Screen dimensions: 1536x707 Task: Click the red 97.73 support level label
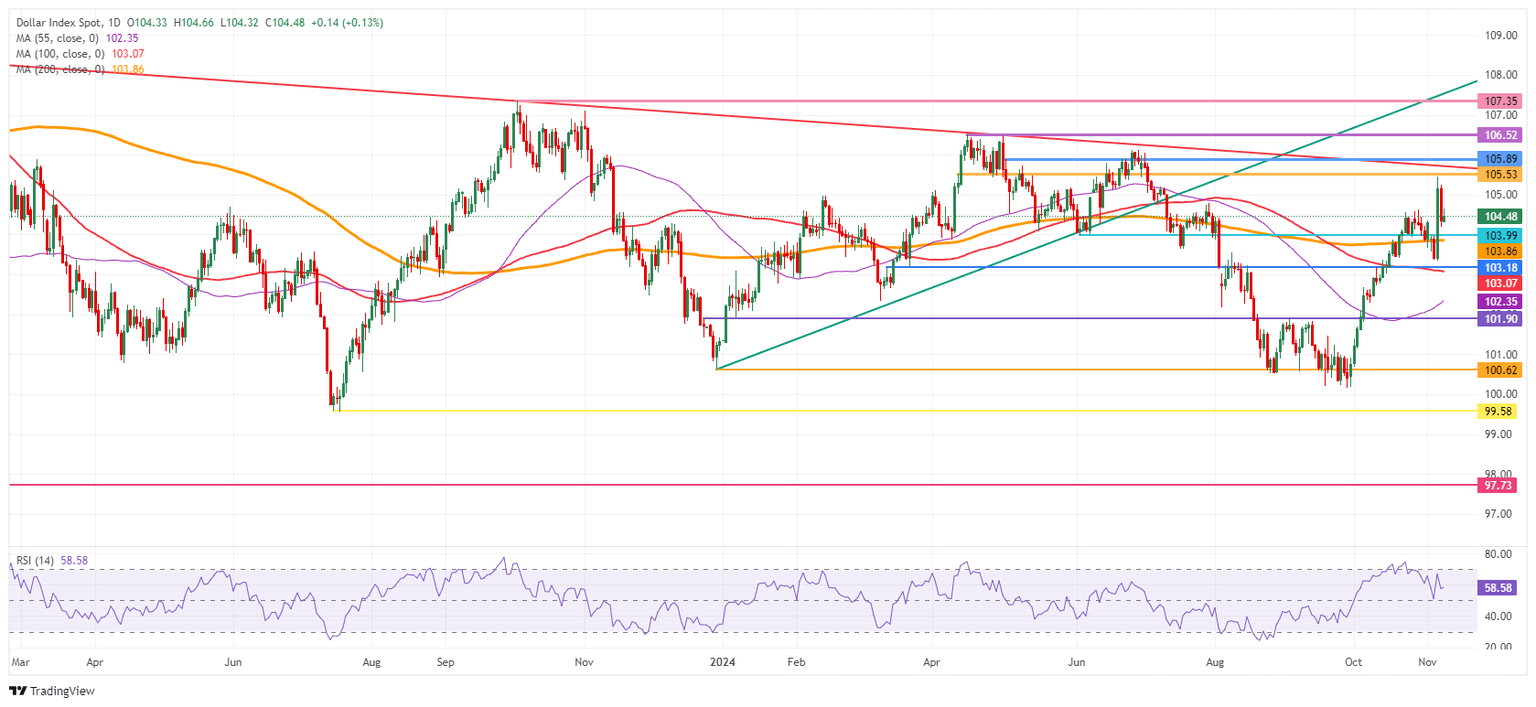1496,486
